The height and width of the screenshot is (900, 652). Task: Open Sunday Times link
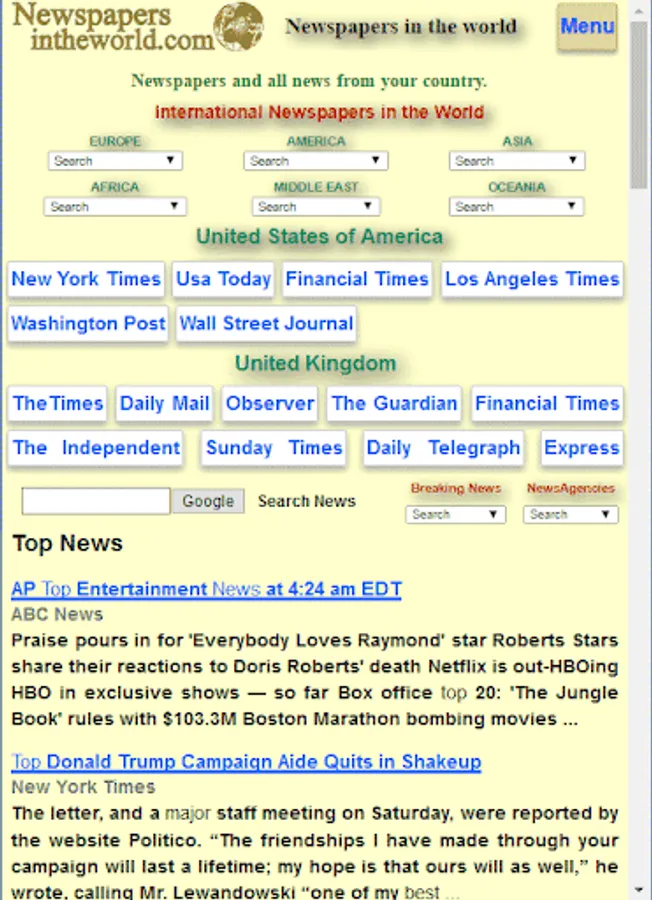click(274, 448)
